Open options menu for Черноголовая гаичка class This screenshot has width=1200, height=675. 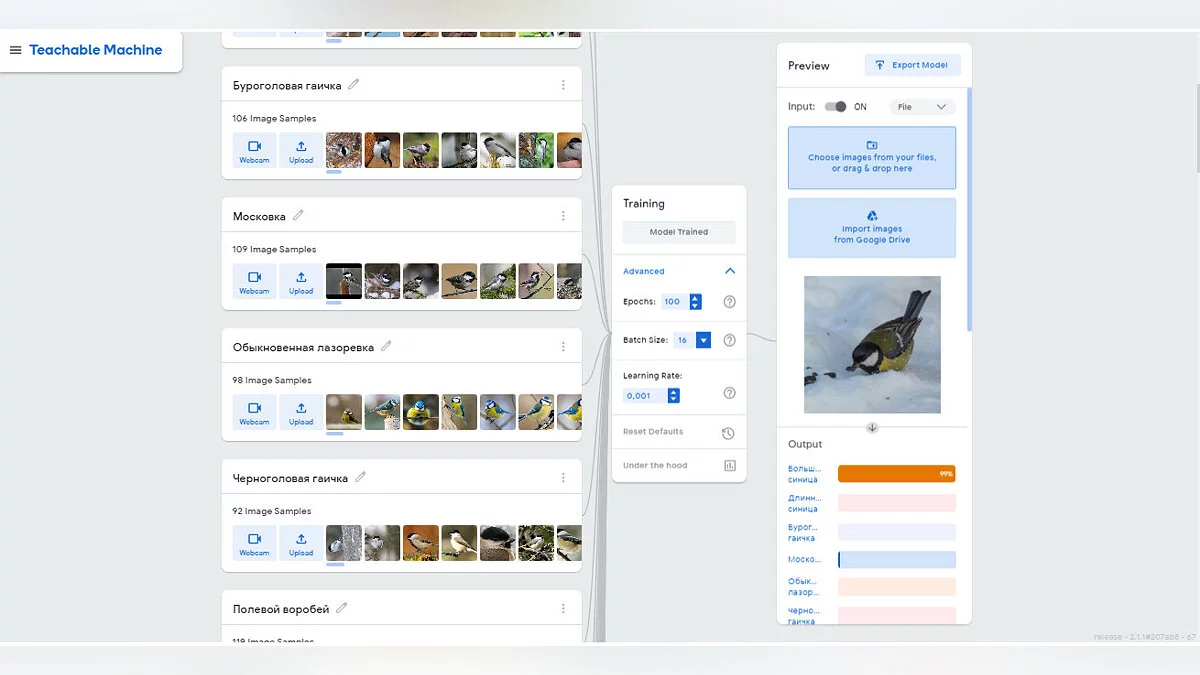click(x=563, y=478)
